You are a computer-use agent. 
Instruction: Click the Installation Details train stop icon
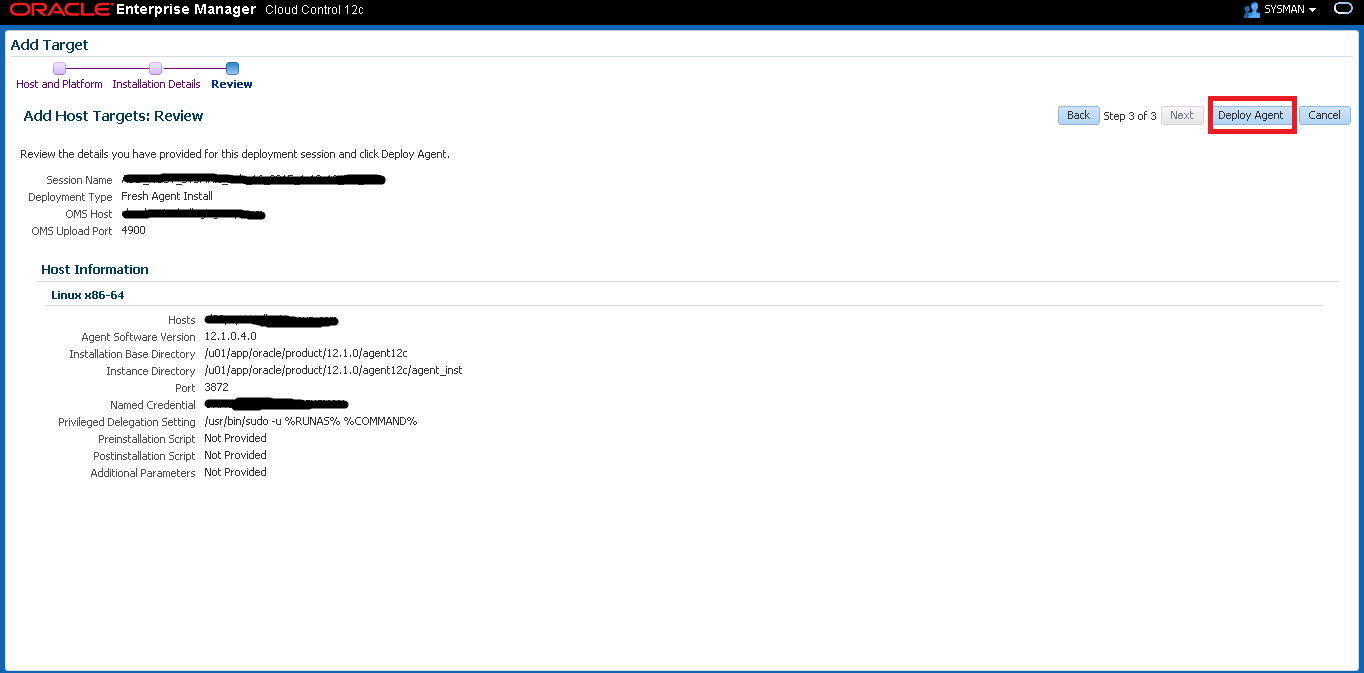pos(155,68)
